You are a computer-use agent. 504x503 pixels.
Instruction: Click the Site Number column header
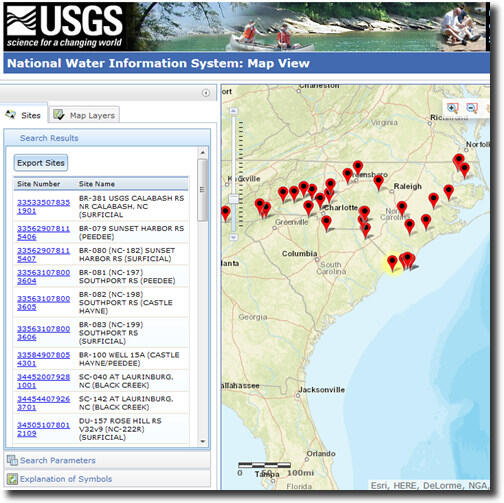point(39,184)
